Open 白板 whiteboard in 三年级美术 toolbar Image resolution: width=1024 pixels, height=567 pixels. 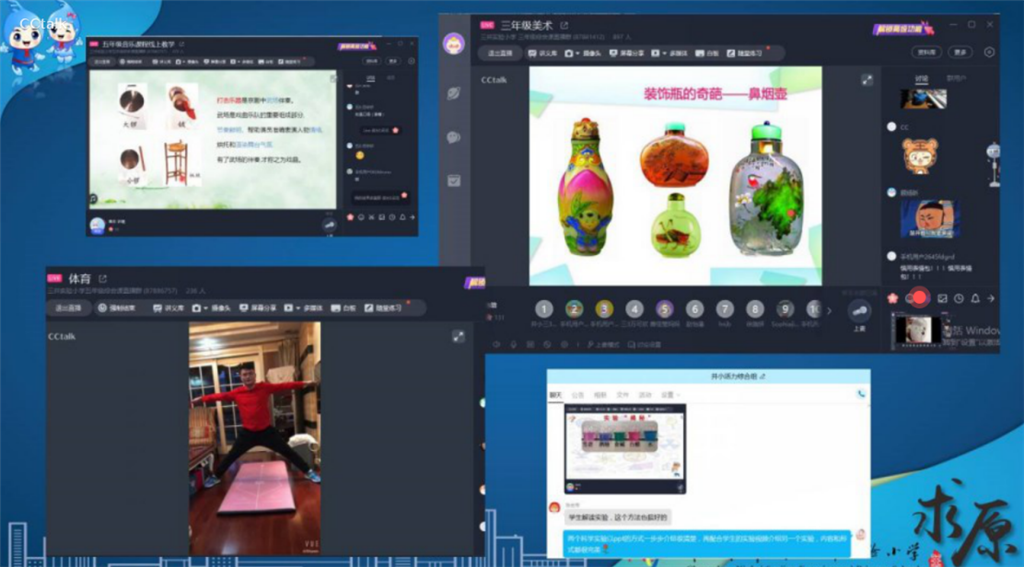(x=707, y=53)
